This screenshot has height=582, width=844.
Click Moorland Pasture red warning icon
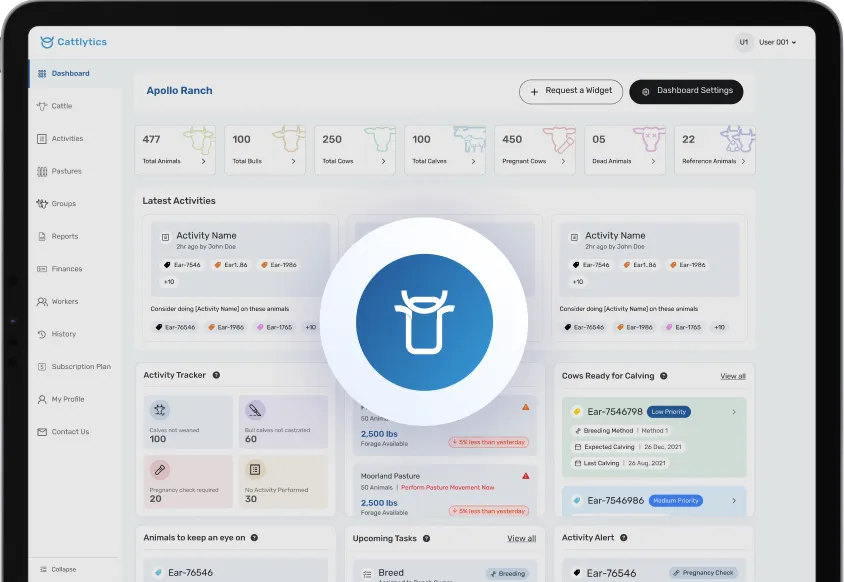tap(525, 476)
